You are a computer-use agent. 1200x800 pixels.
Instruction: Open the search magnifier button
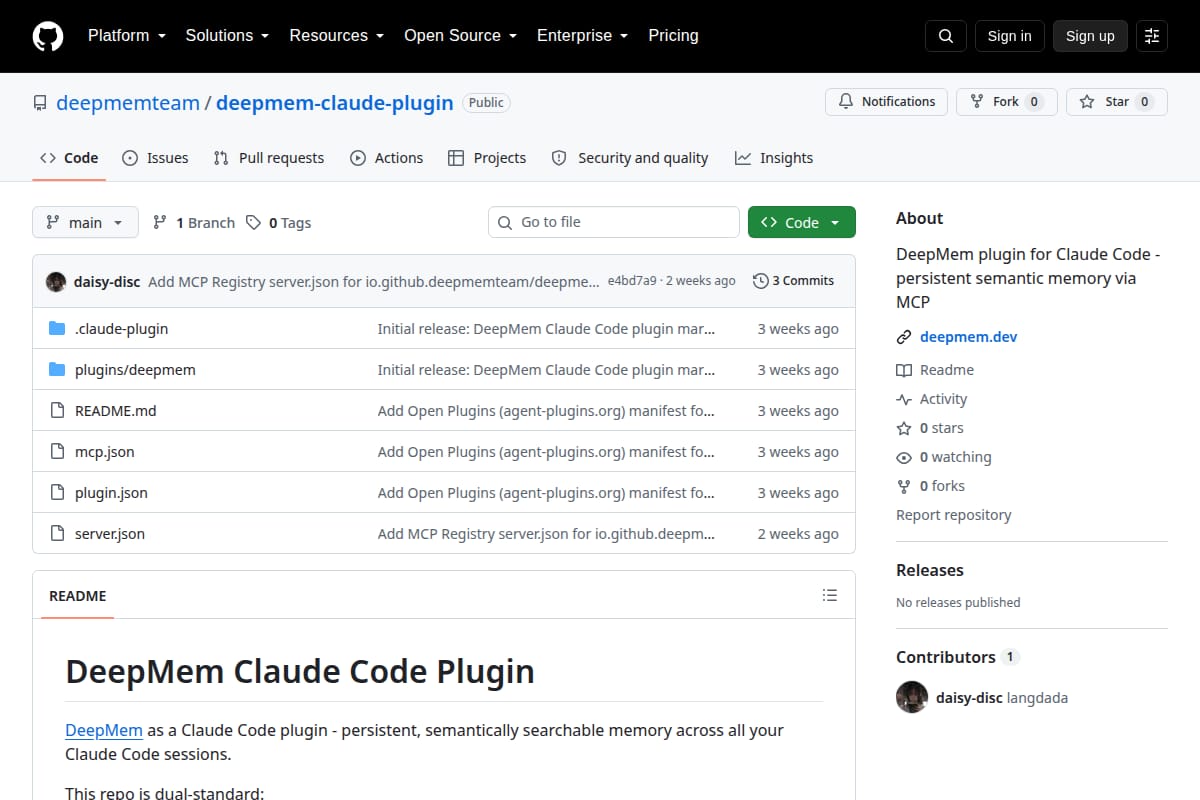click(x=946, y=36)
